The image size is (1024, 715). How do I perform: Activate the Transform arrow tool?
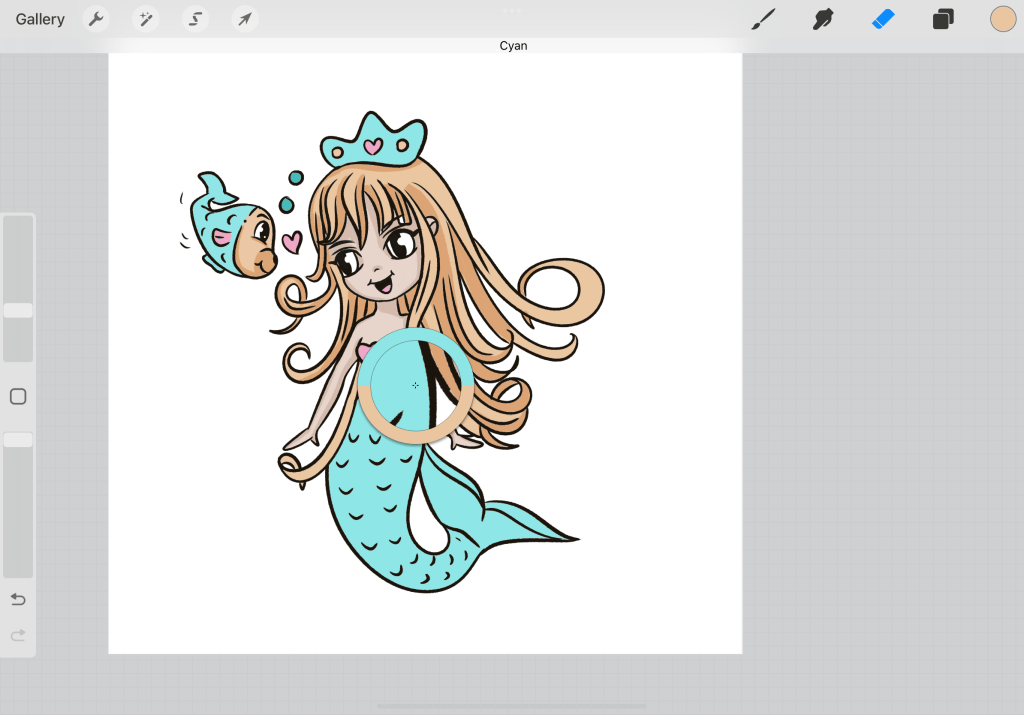tap(244, 19)
